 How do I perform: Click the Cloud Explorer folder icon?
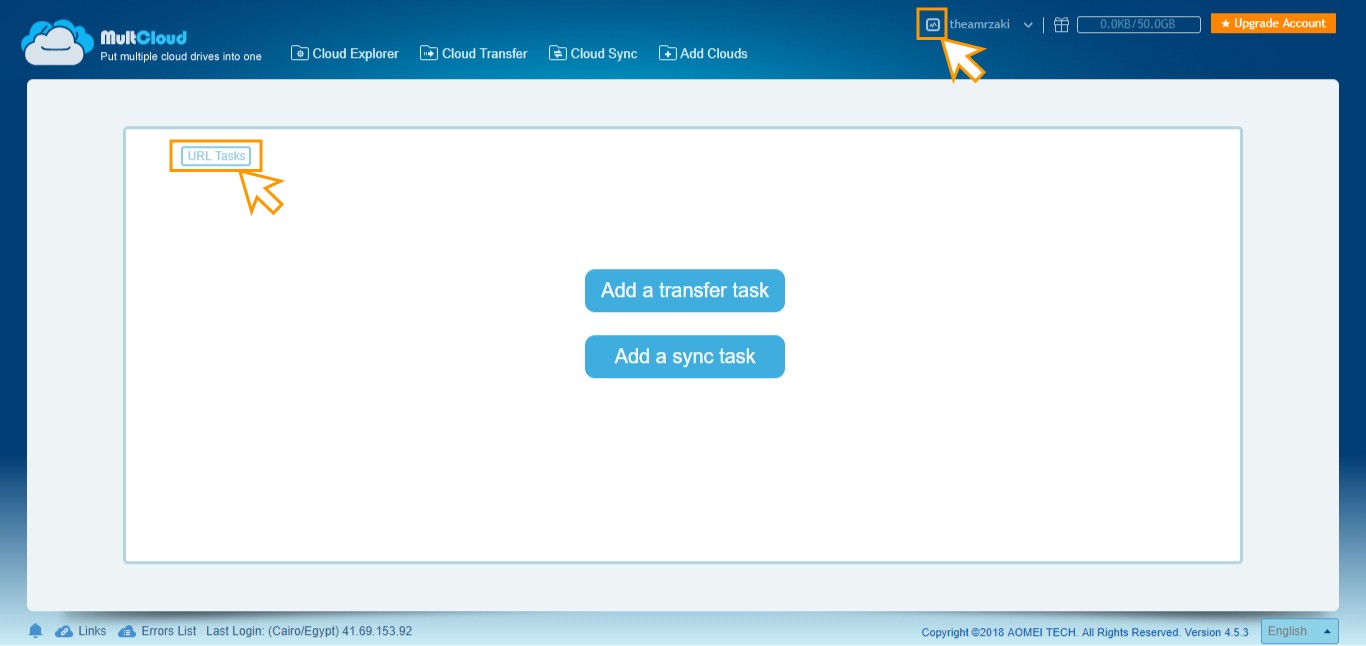[300, 53]
